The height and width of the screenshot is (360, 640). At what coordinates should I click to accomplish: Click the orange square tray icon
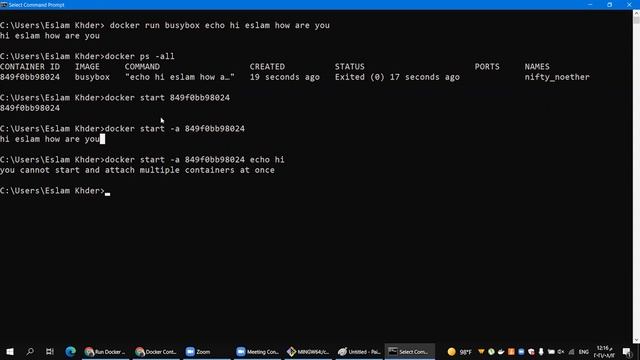[511, 351]
